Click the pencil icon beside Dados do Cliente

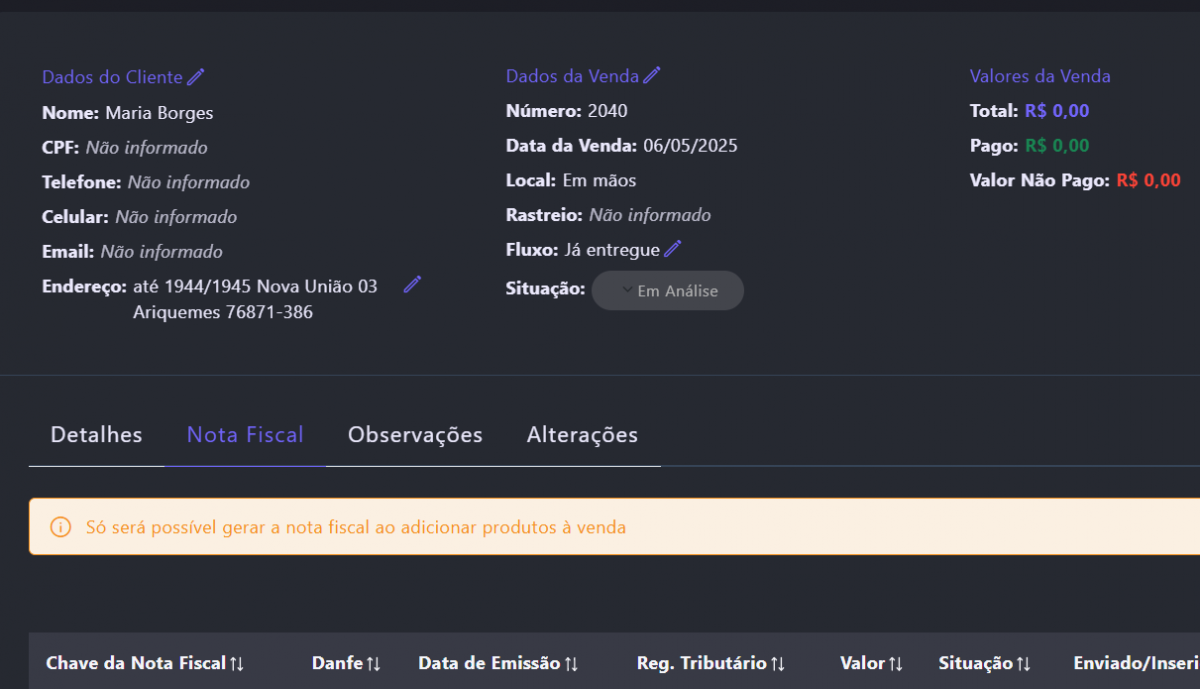coord(196,77)
